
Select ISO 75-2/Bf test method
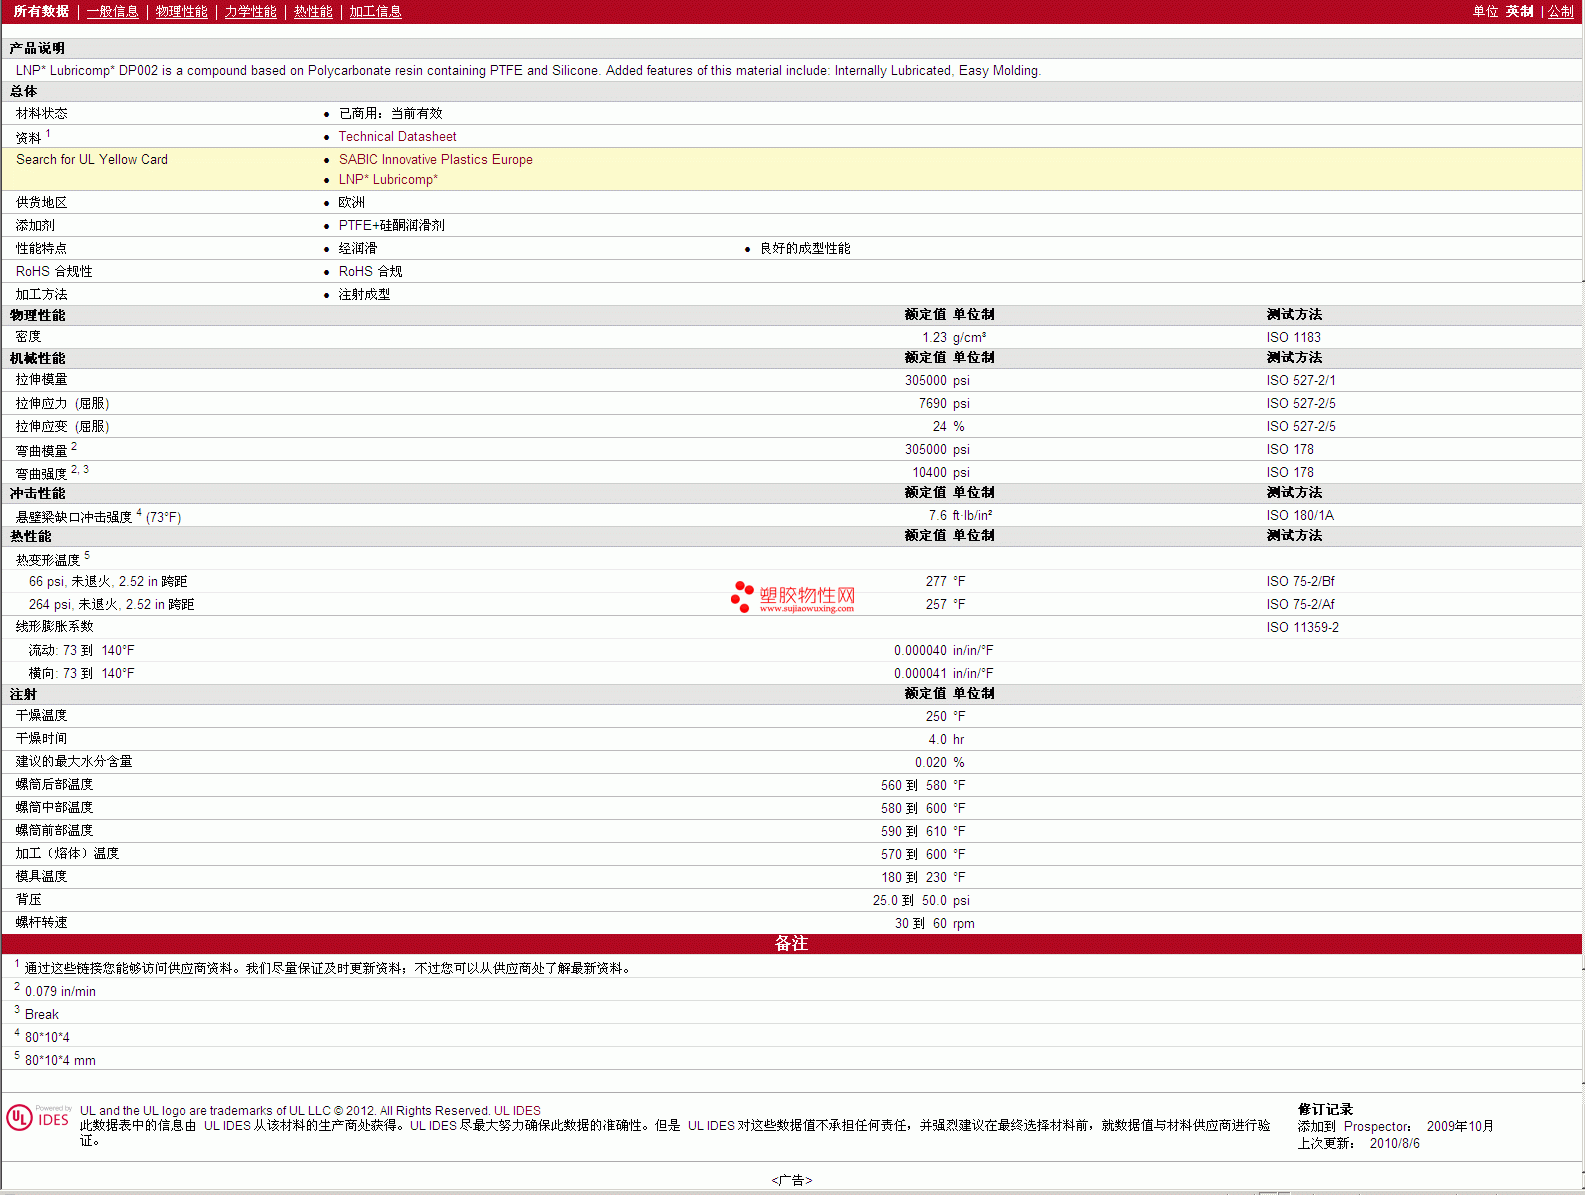[x=1300, y=581]
